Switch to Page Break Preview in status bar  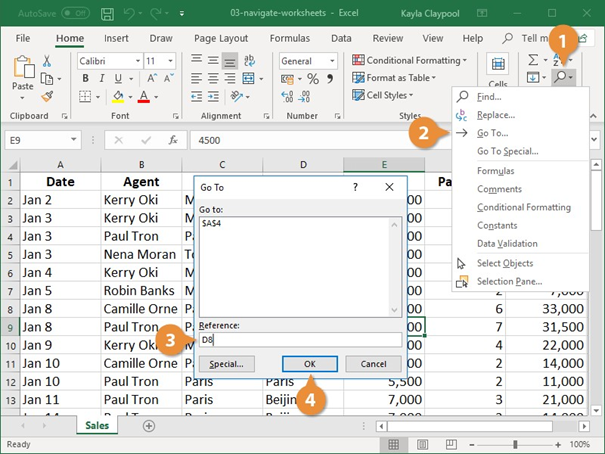pyautogui.click(x=451, y=444)
